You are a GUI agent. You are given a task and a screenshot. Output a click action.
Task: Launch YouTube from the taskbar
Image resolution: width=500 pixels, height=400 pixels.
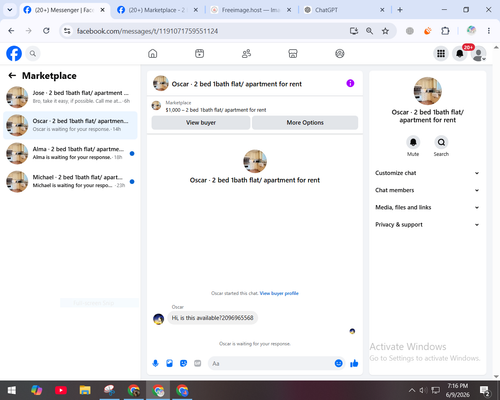click(61, 390)
